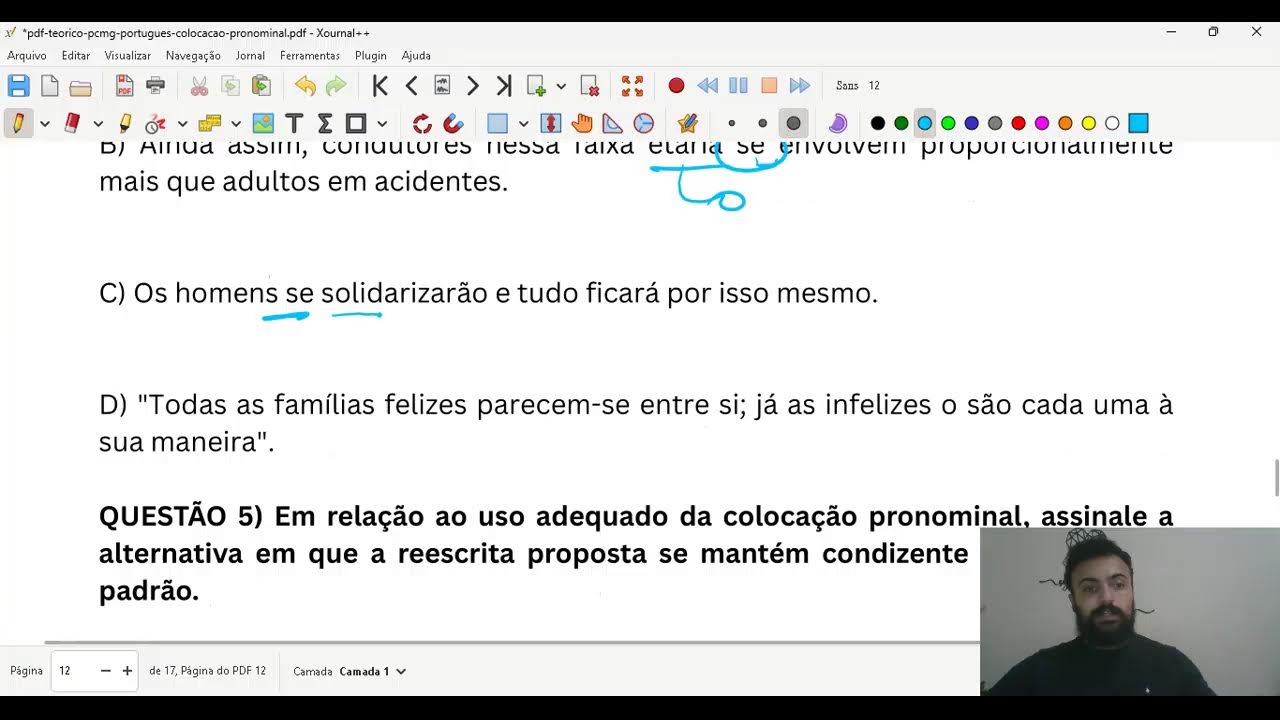
Task: Click the Cut scissors icon
Action: (199, 86)
